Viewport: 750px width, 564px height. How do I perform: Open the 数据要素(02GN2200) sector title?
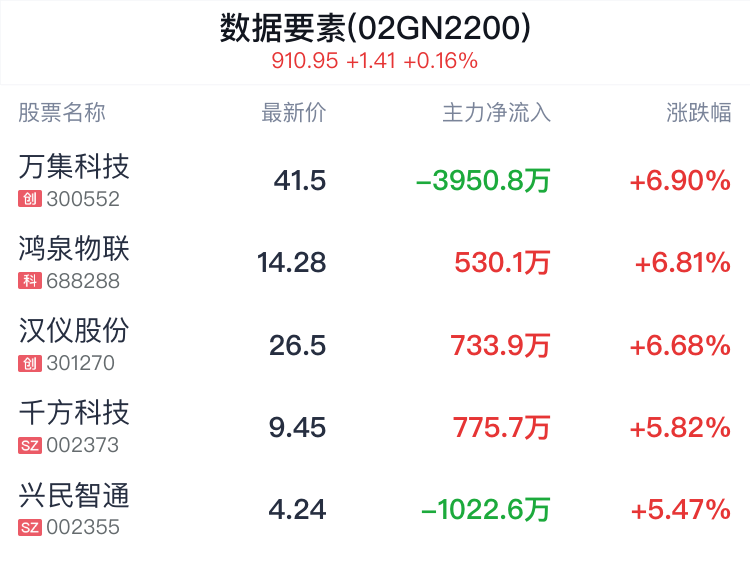(x=375, y=28)
